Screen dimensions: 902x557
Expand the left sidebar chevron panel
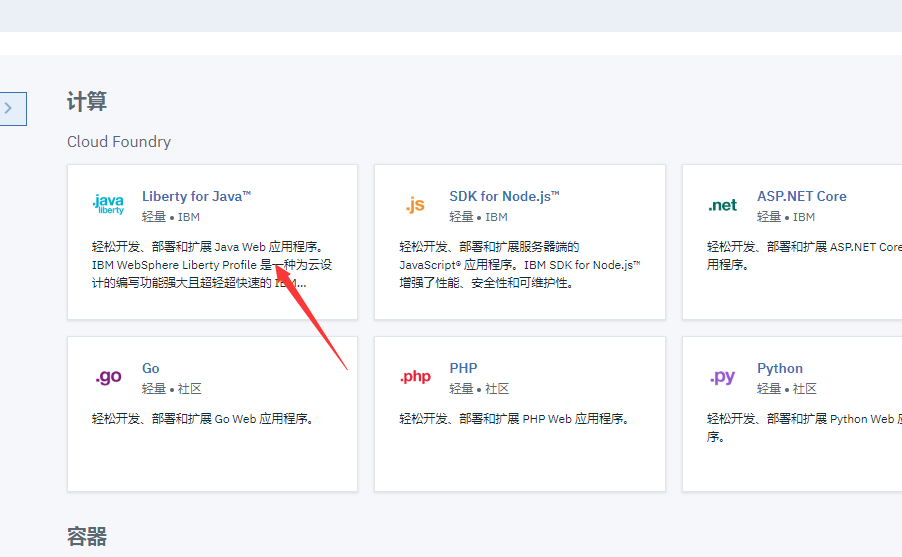tap(13, 108)
